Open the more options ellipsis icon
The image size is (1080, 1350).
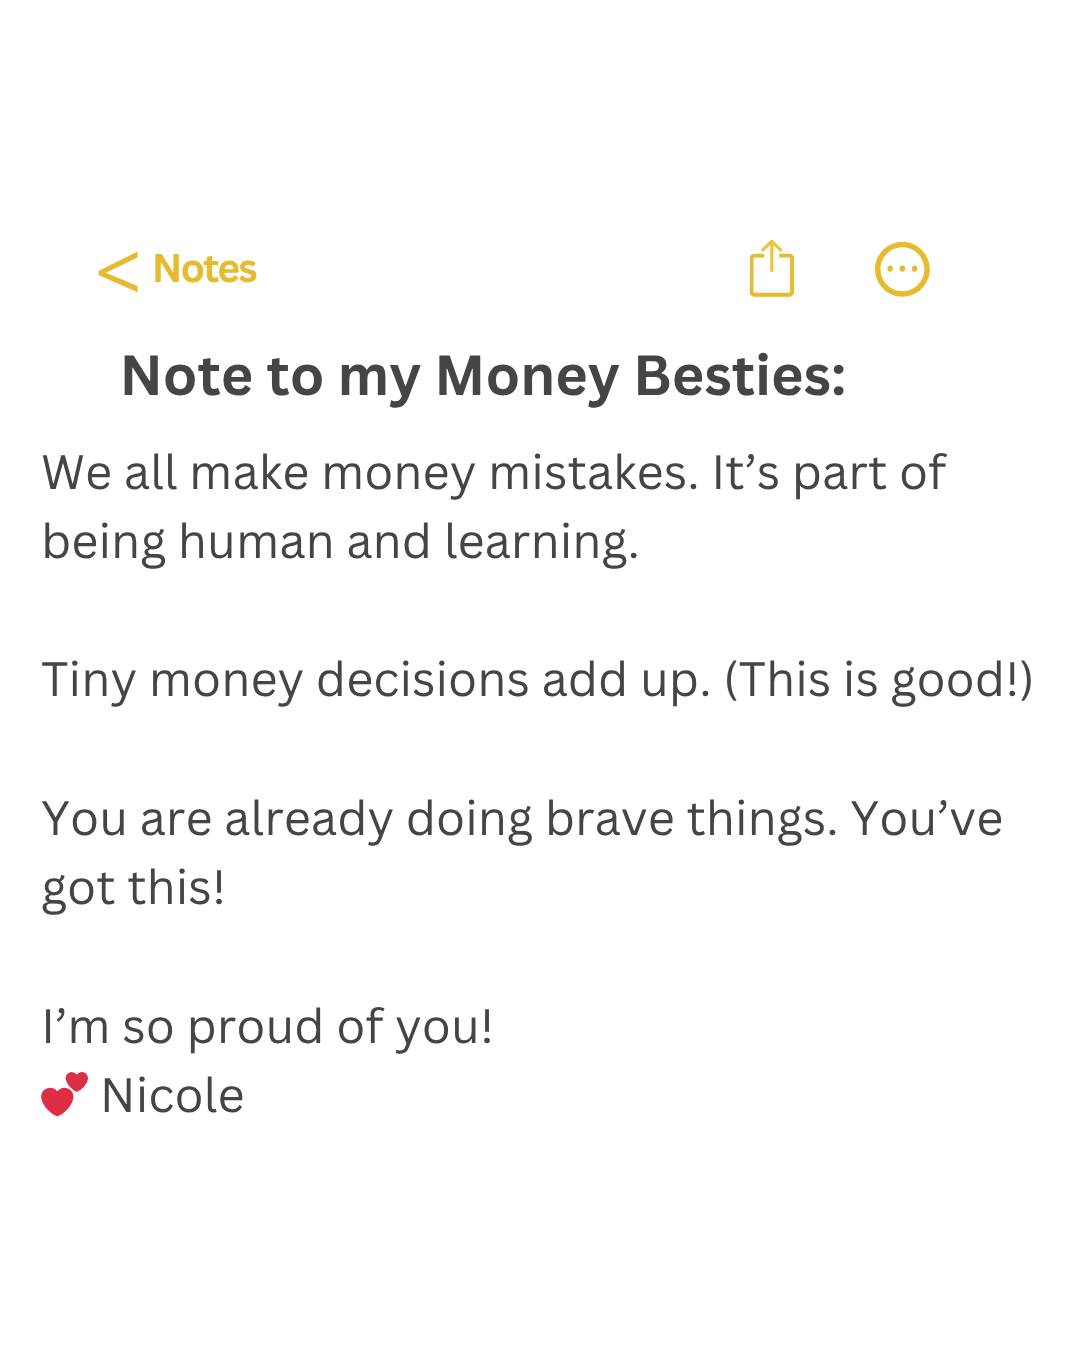(902, 269)
